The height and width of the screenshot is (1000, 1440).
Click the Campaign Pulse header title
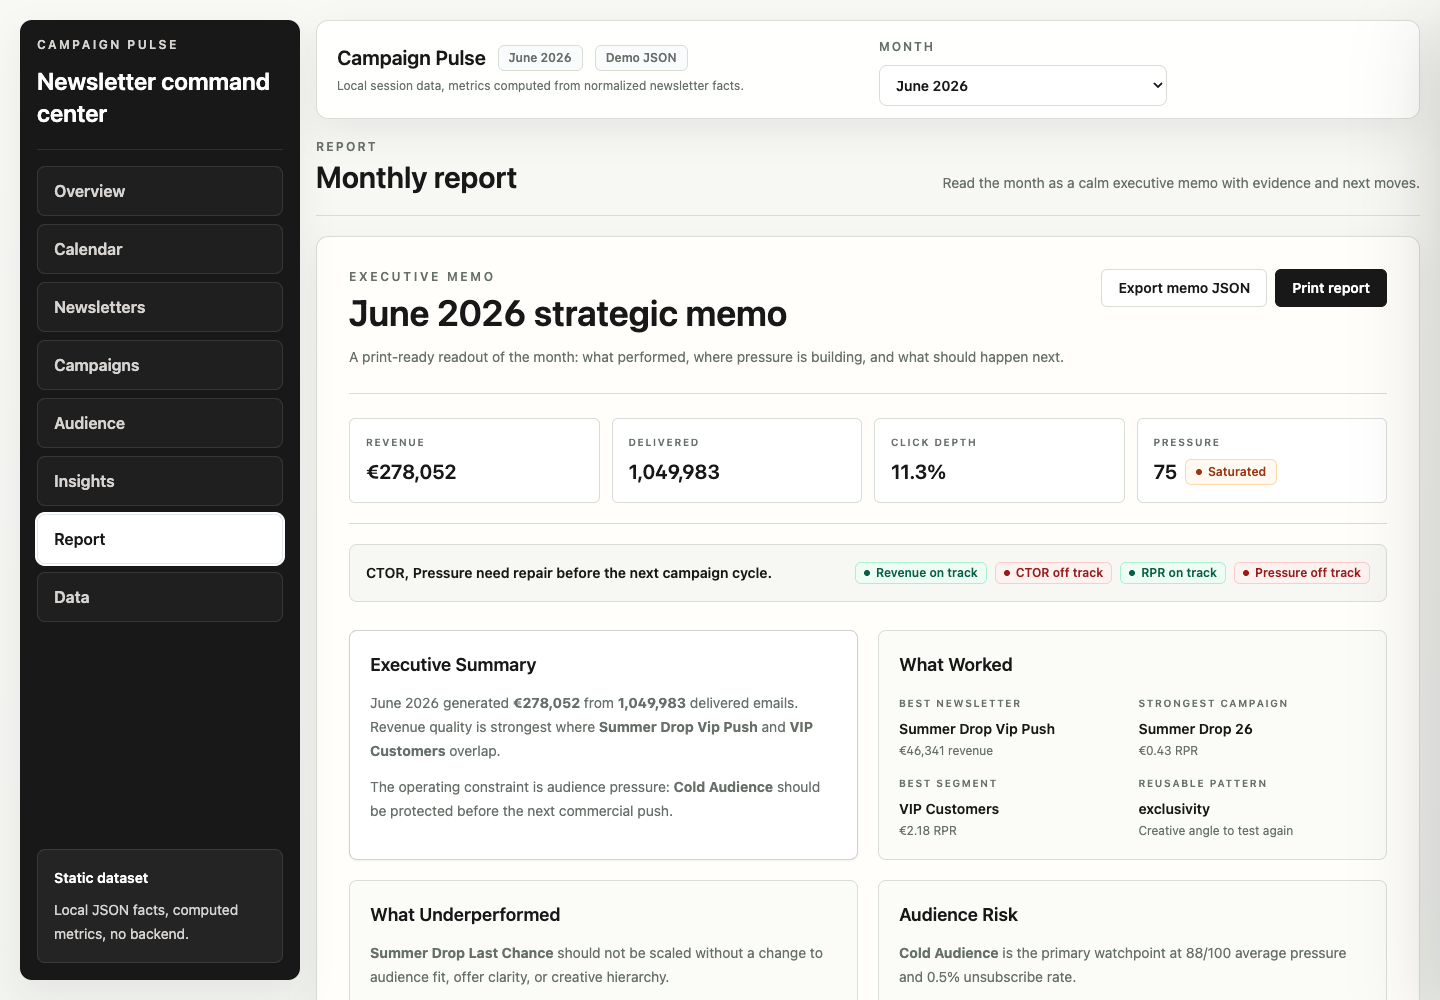[411, 58]
